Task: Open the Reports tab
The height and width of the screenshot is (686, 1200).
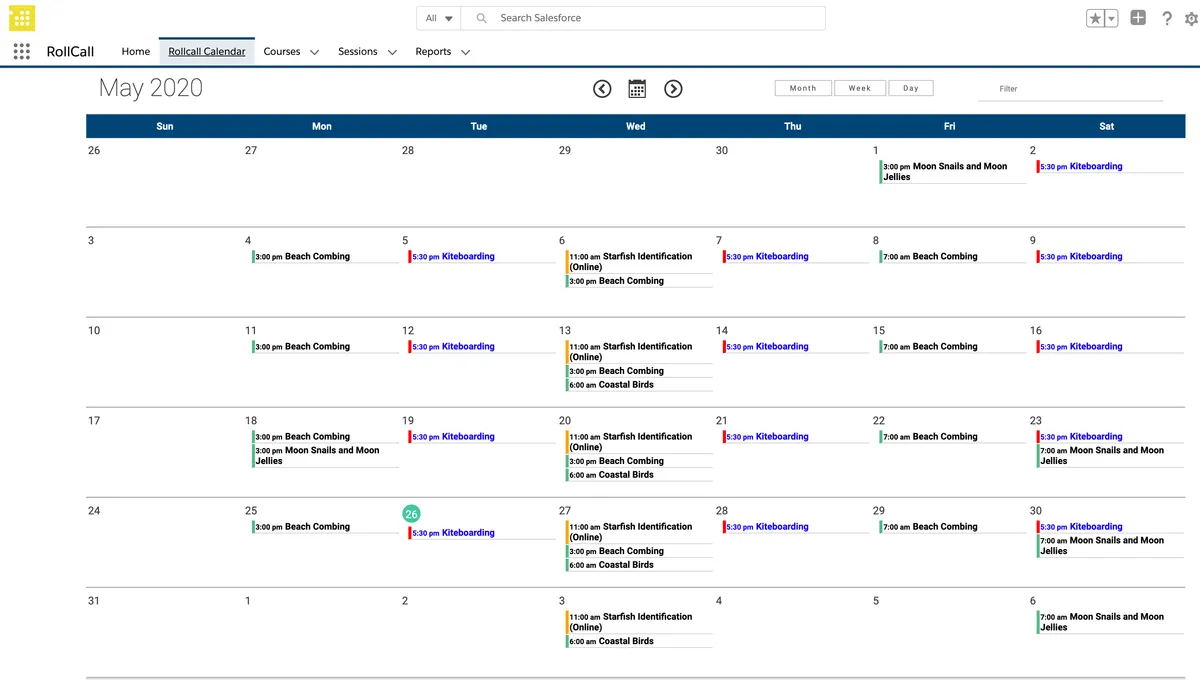Action: (433, 52)
